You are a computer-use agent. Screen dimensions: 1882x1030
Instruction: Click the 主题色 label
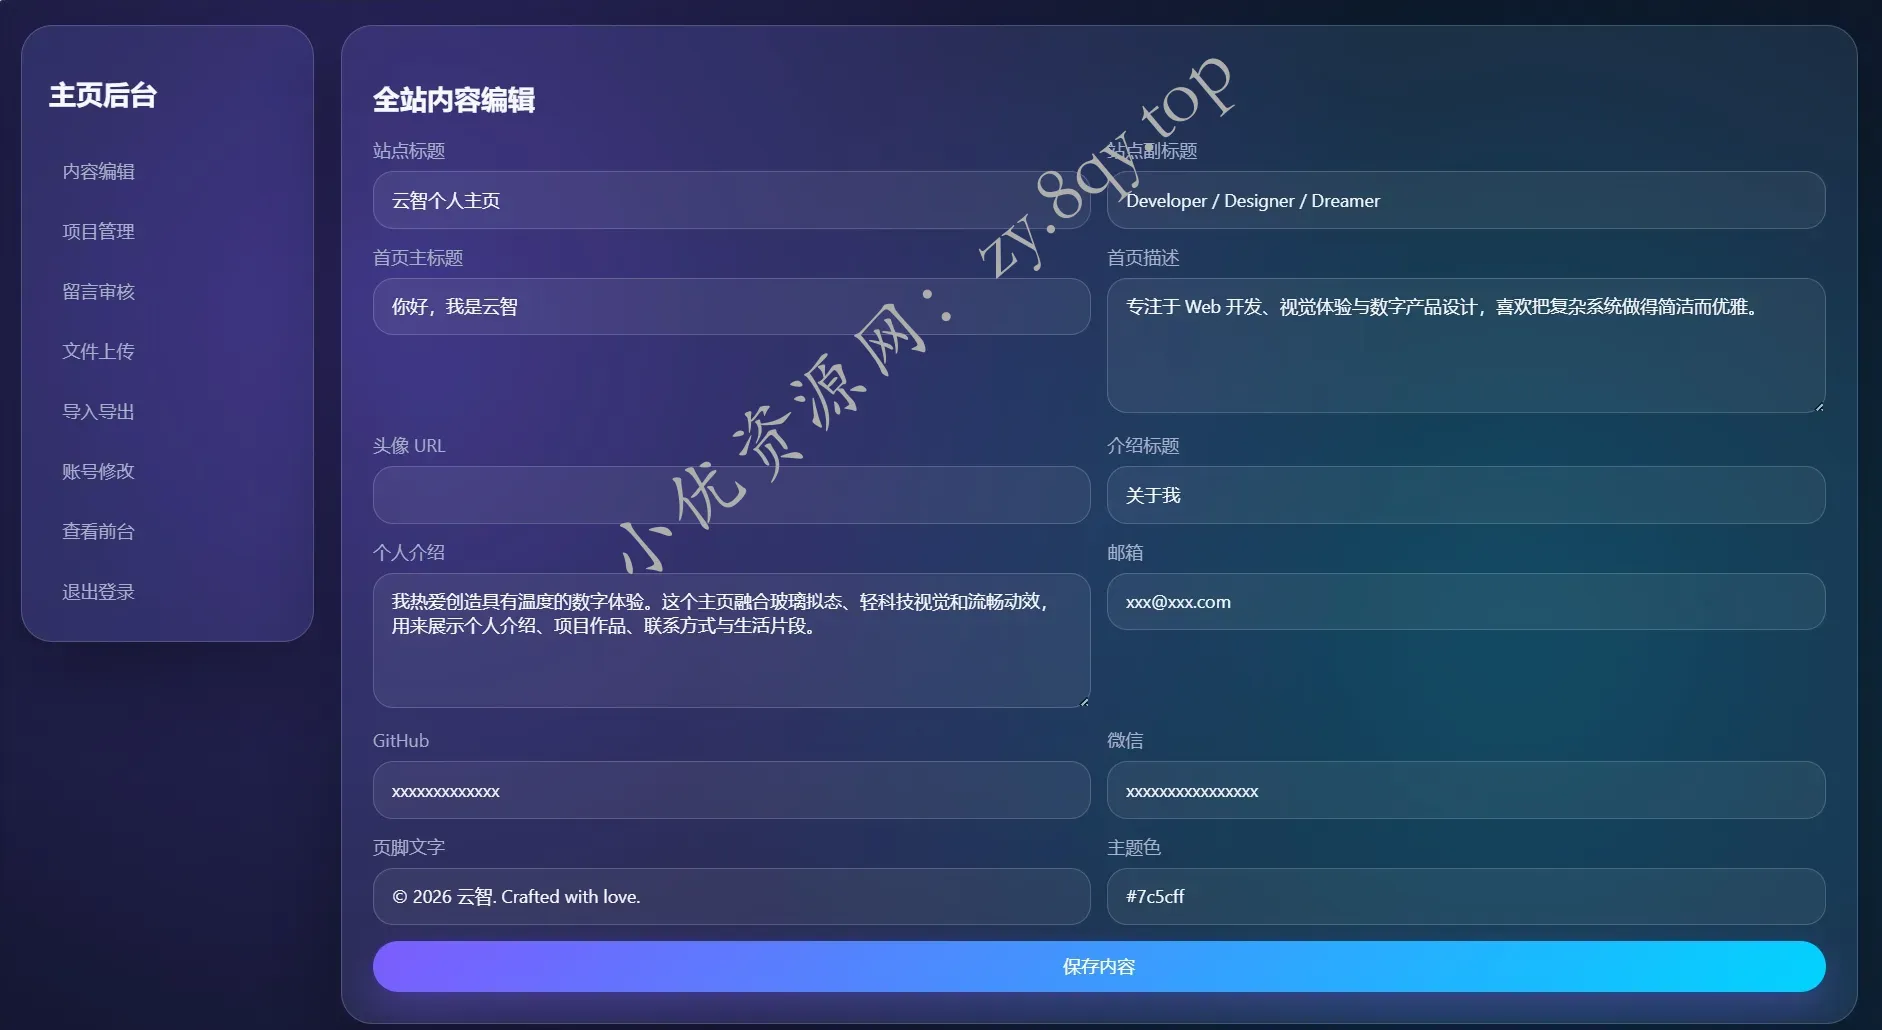tap(1134, 848)
